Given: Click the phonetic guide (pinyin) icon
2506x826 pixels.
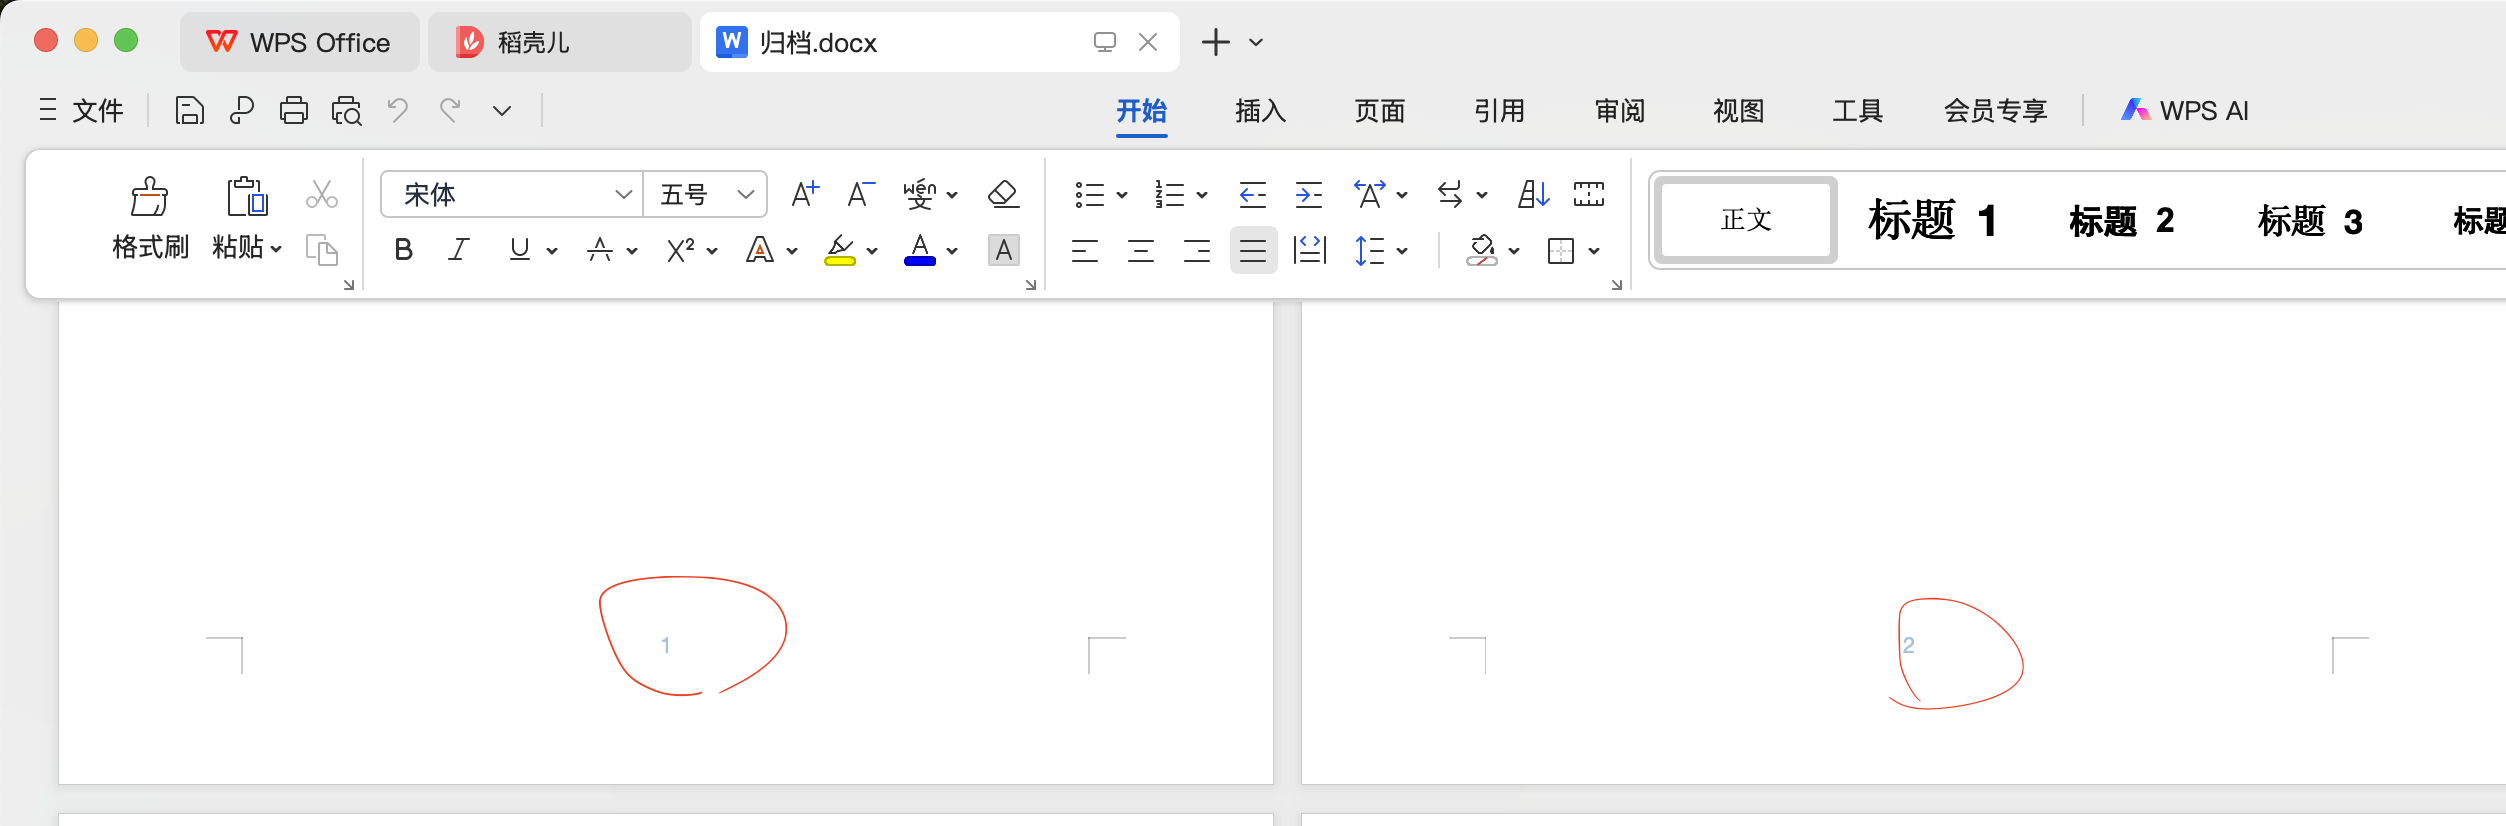Looking at the screenshot, I should [x=919, y=194].
